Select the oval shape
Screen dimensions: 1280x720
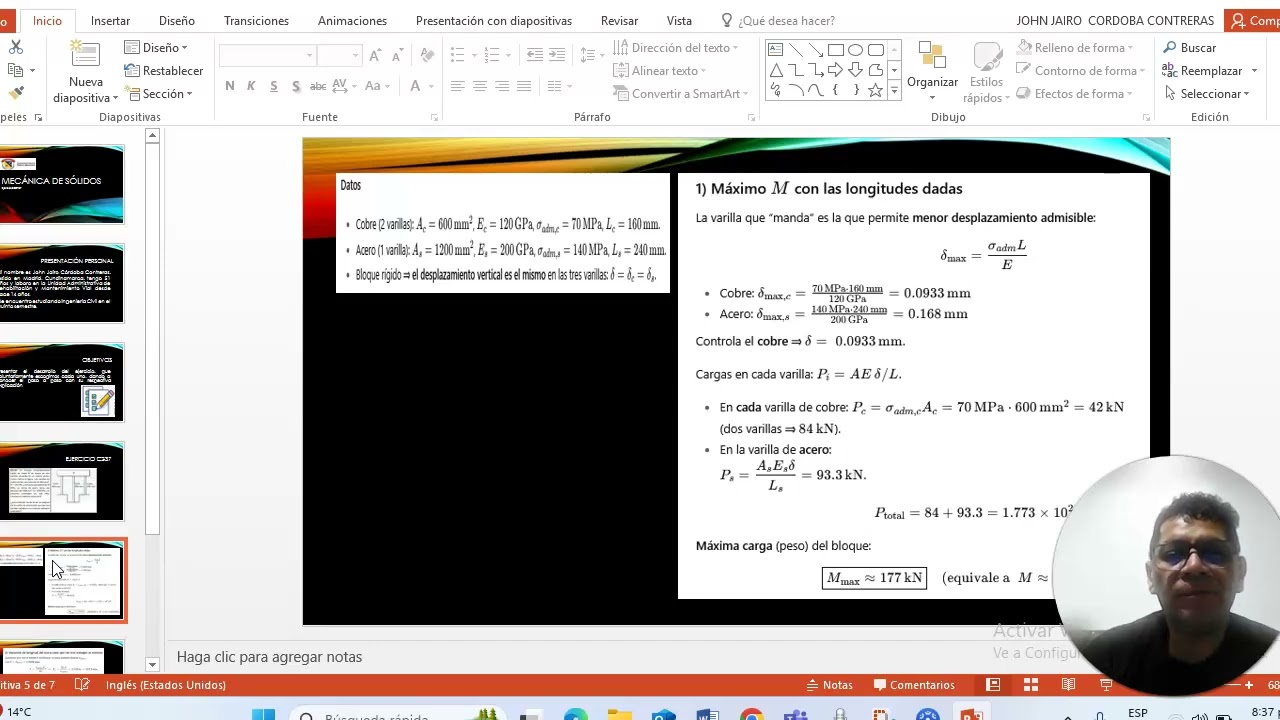856,50
